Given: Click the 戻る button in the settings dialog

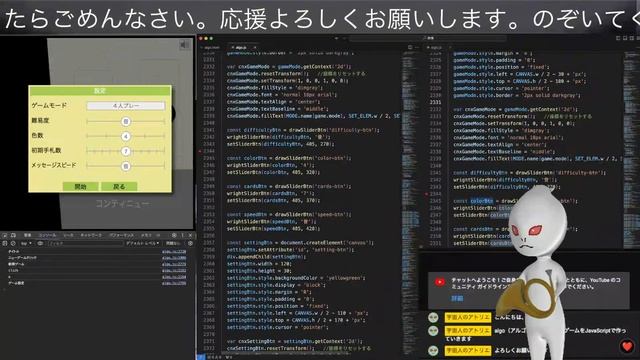Looking at the screenshot, I should [x=119, y=187].
